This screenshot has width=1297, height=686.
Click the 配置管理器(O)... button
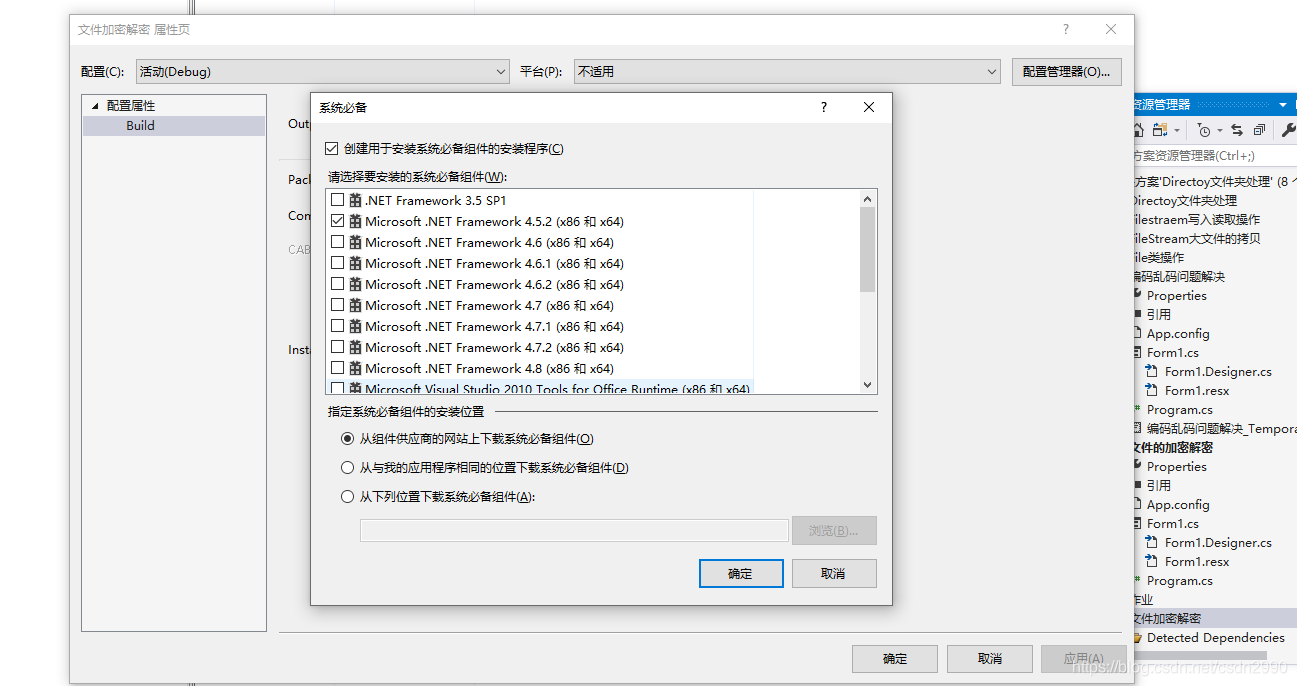coord(1067,71)
